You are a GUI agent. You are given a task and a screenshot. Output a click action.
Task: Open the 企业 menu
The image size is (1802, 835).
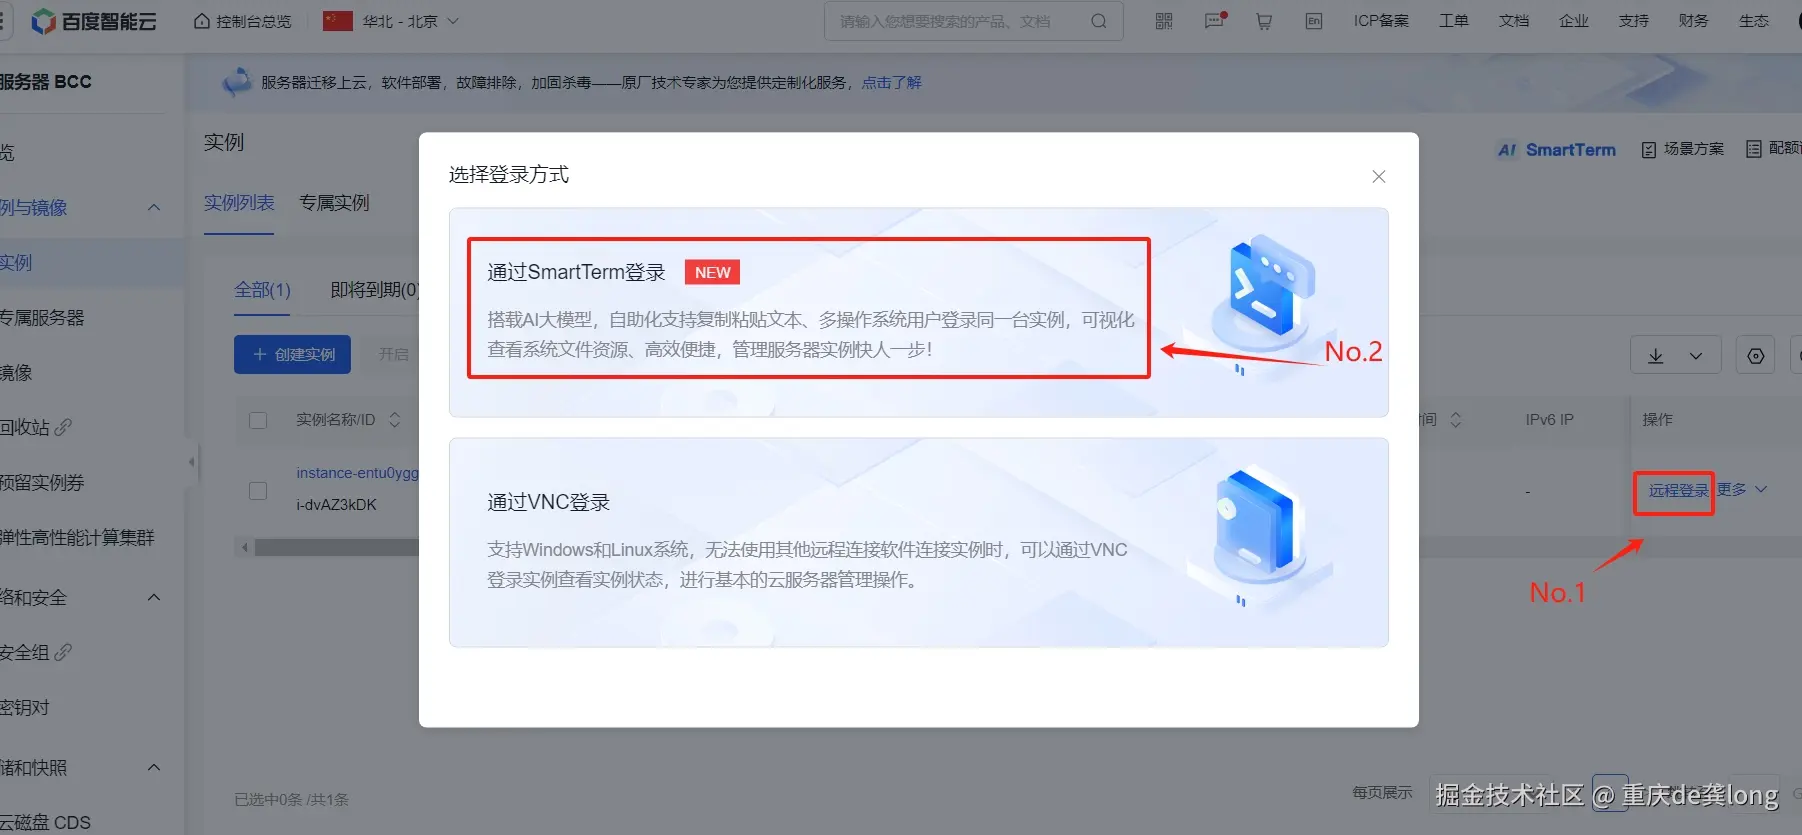click(x=1574, y=21)
